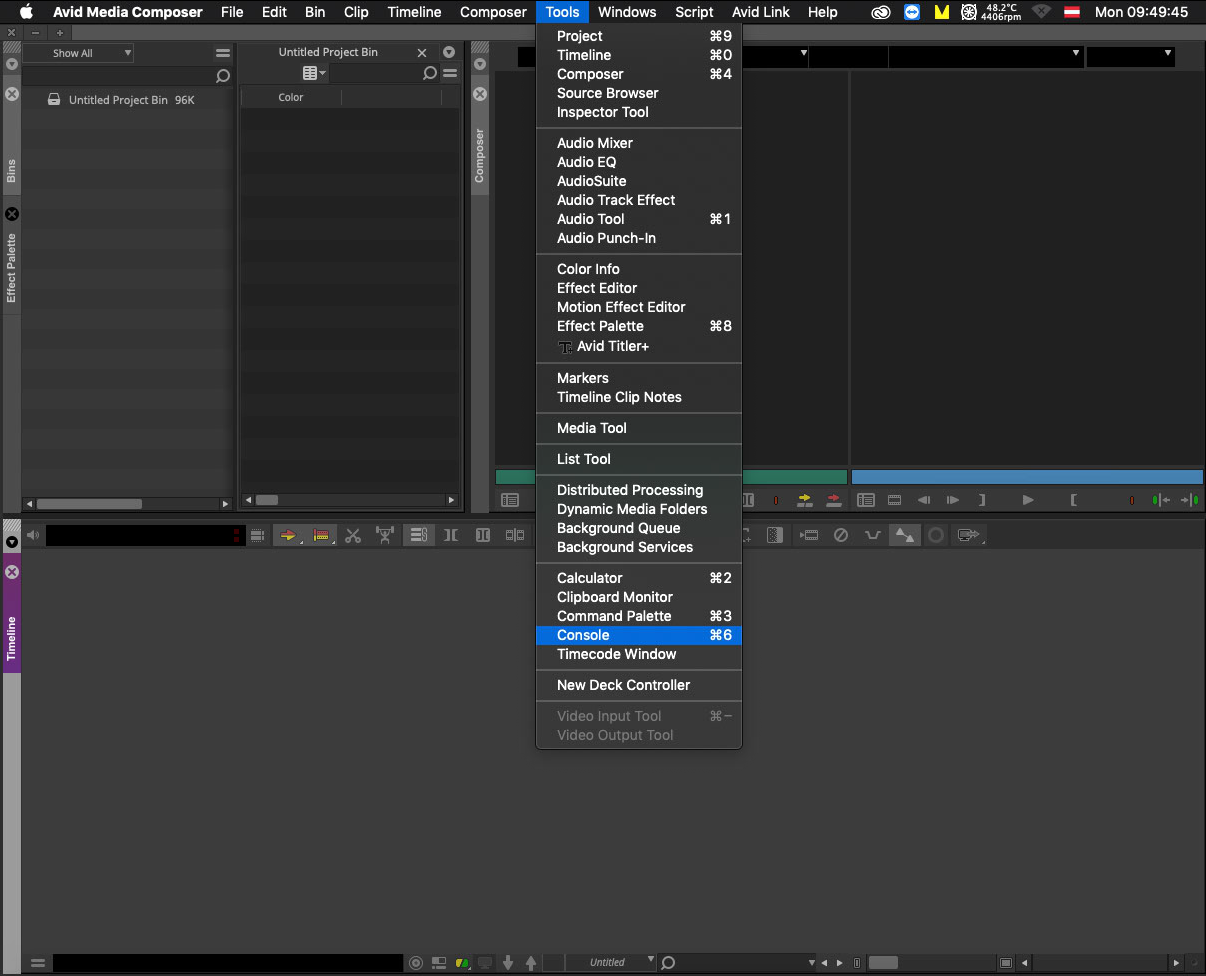Viewport: 1206px width, 976px height.
Task: Click the Go to Out green marker icon
Action: click(x=1190, y=500)
